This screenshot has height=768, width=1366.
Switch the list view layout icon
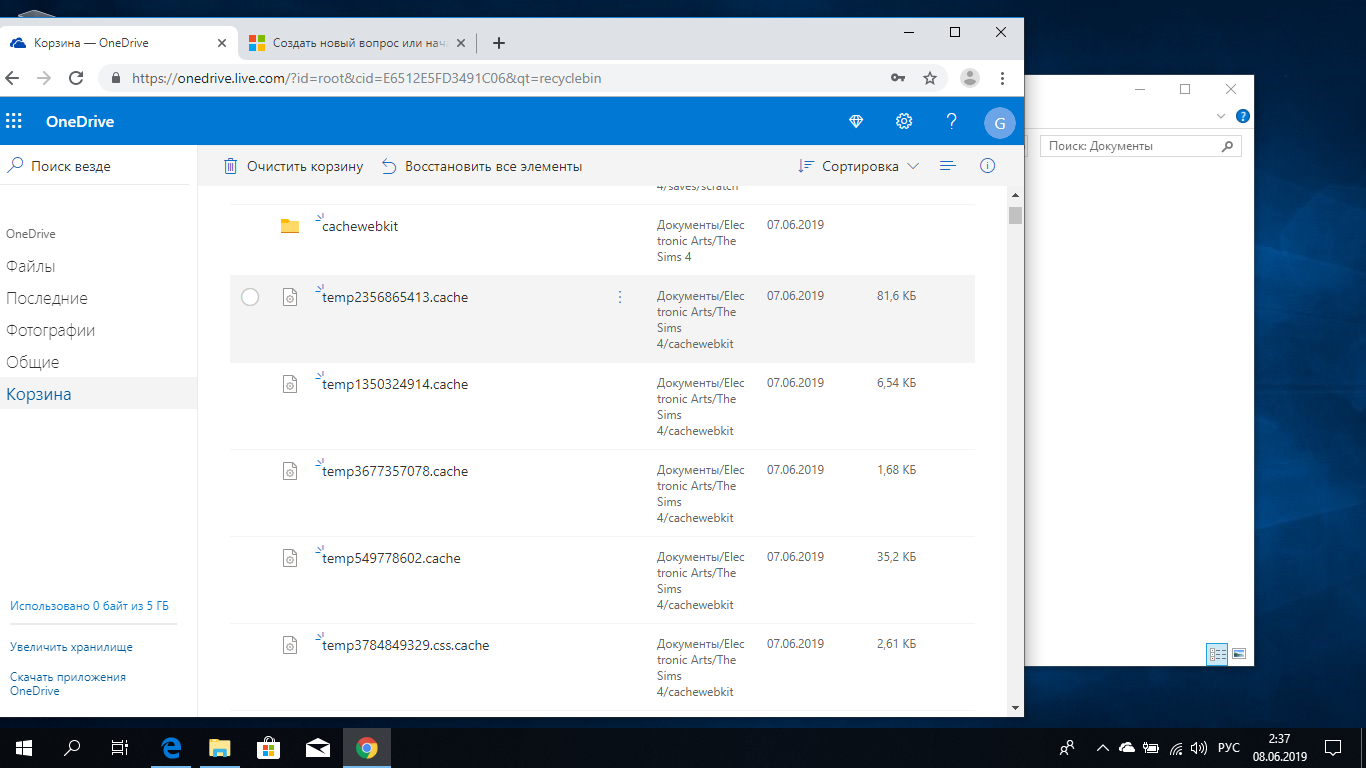(x=949, y=166)
